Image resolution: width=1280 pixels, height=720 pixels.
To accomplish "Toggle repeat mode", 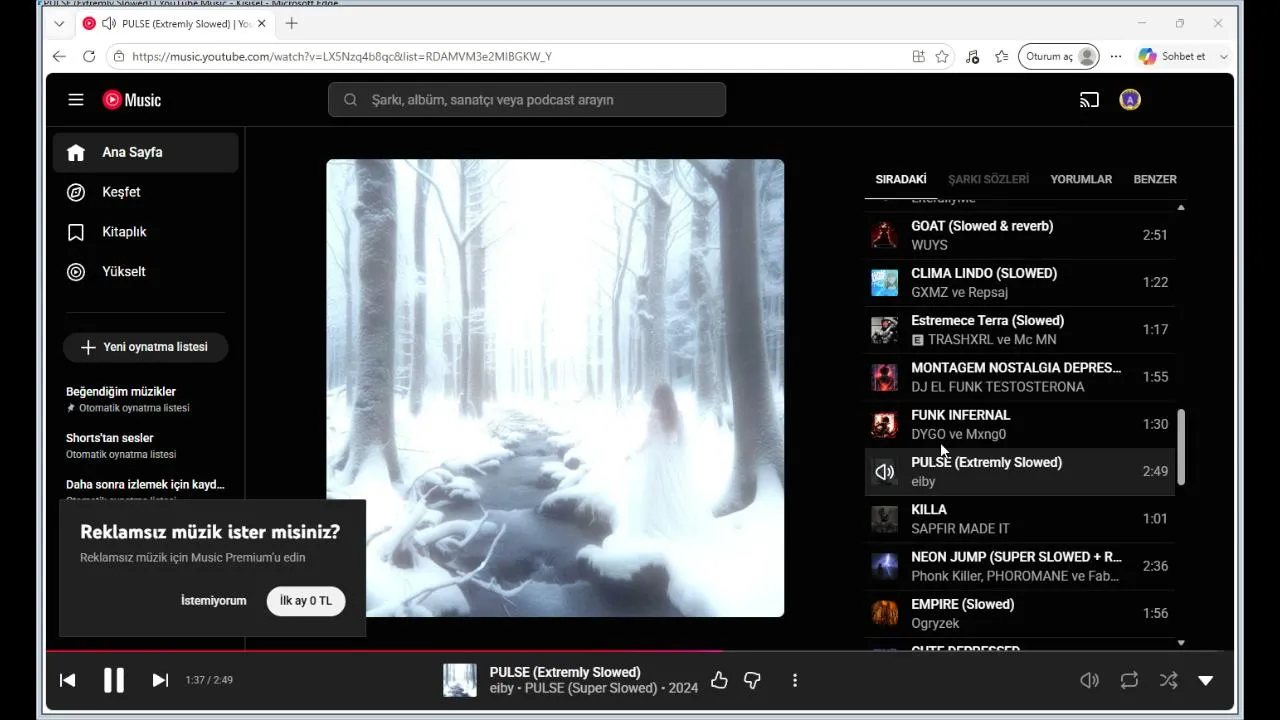I will (x=1129, y=680).
